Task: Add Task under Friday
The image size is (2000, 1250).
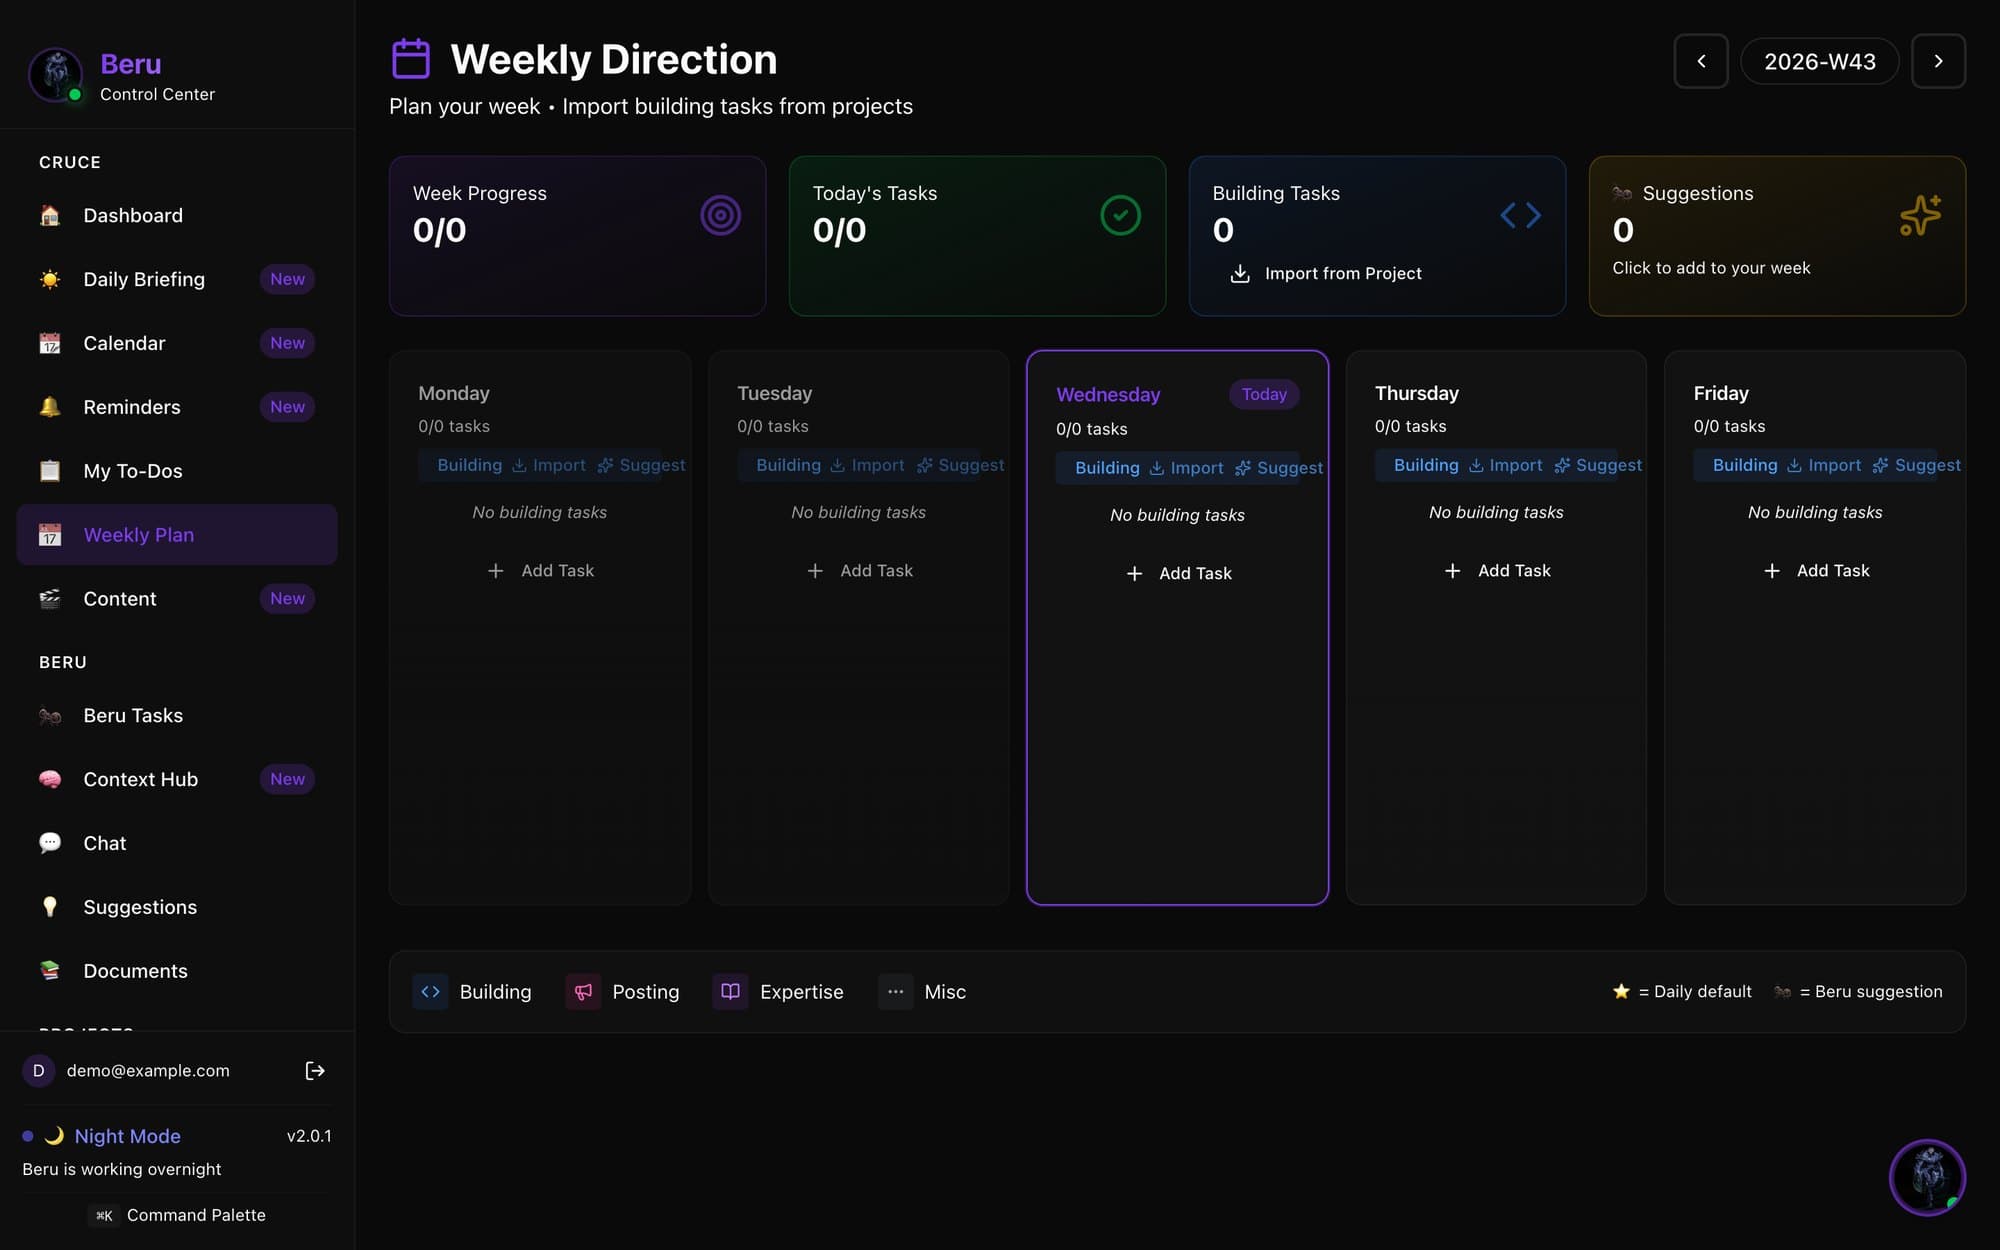Action: 1815,570
